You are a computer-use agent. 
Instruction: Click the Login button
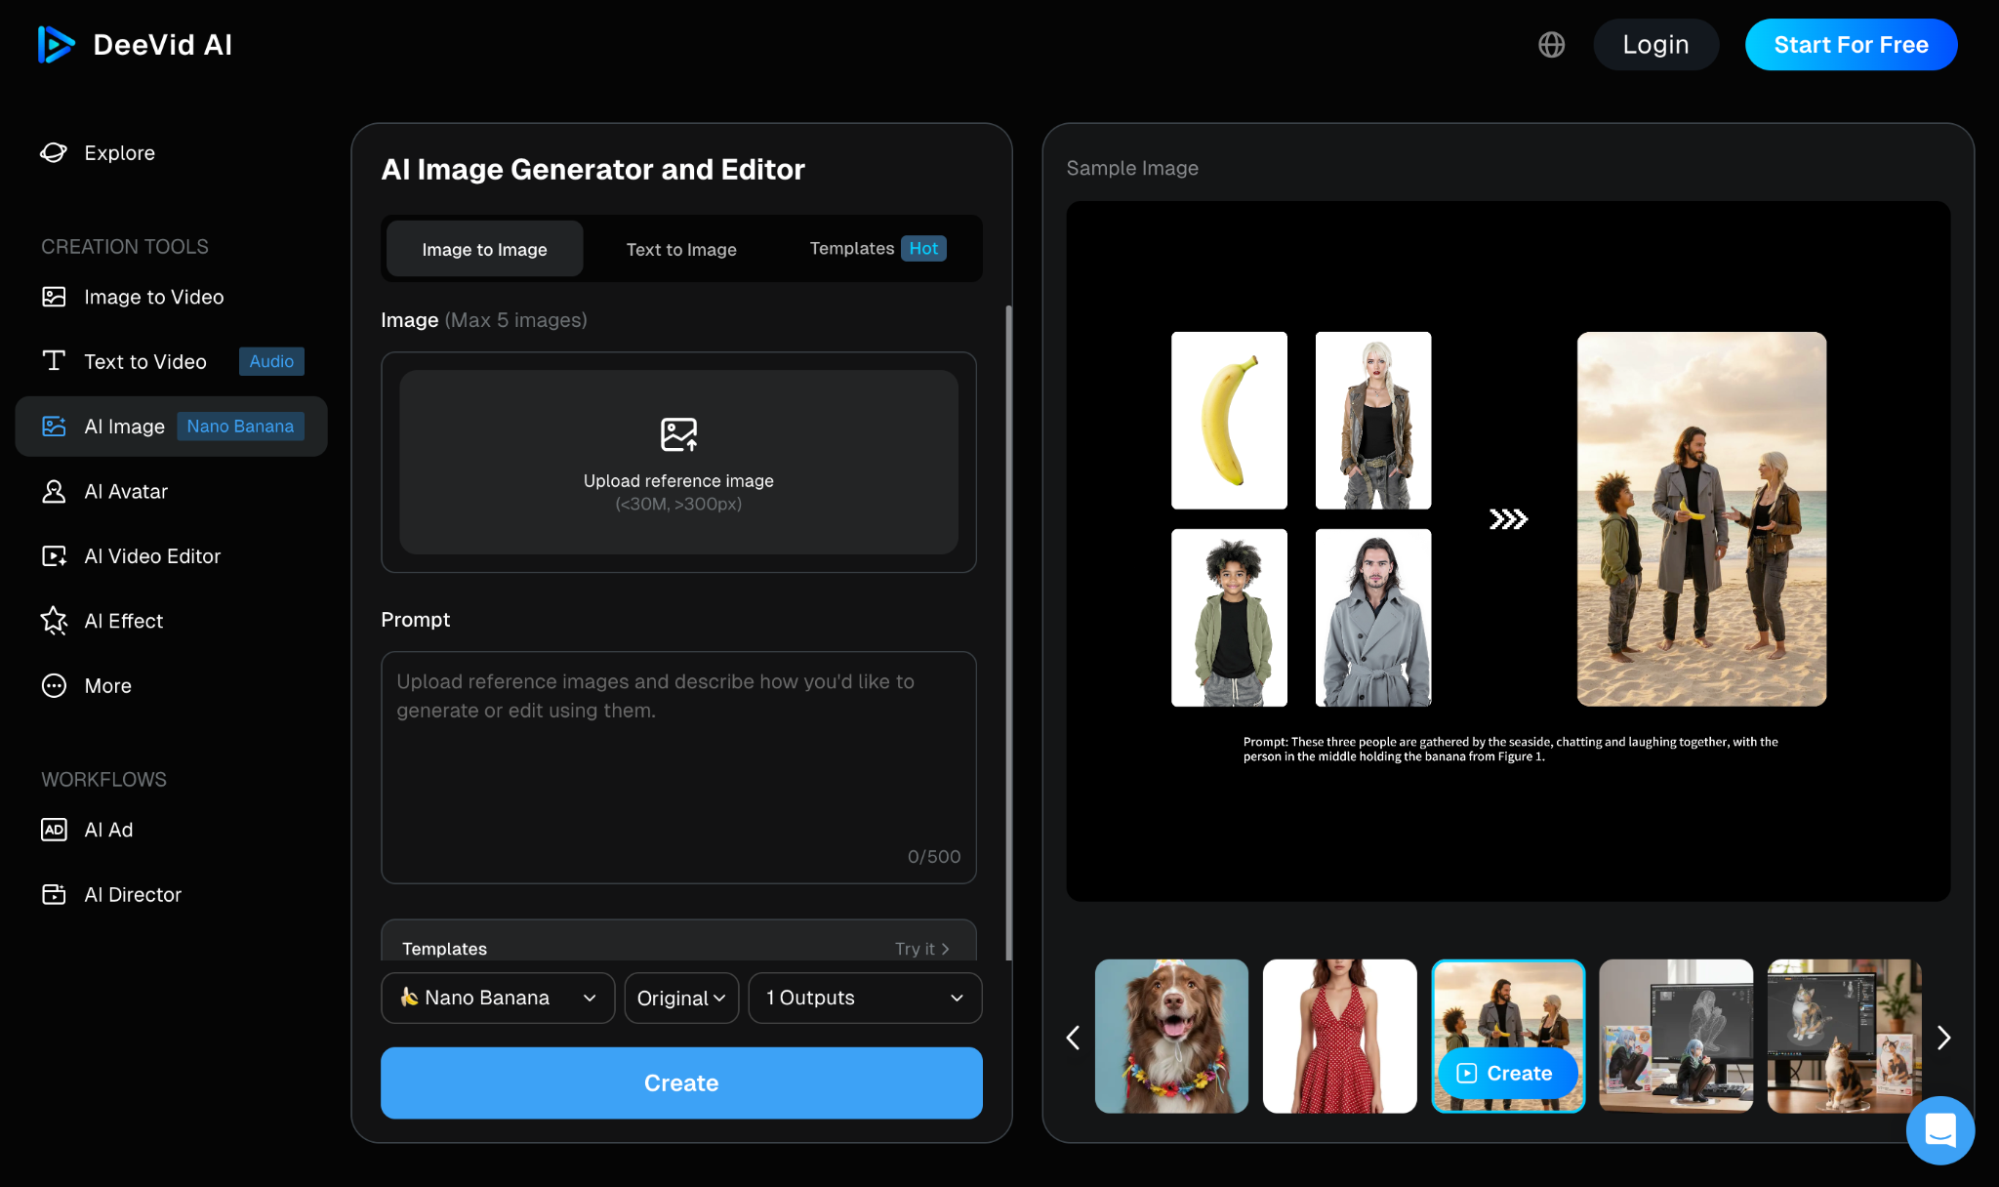coord(1655,44)
